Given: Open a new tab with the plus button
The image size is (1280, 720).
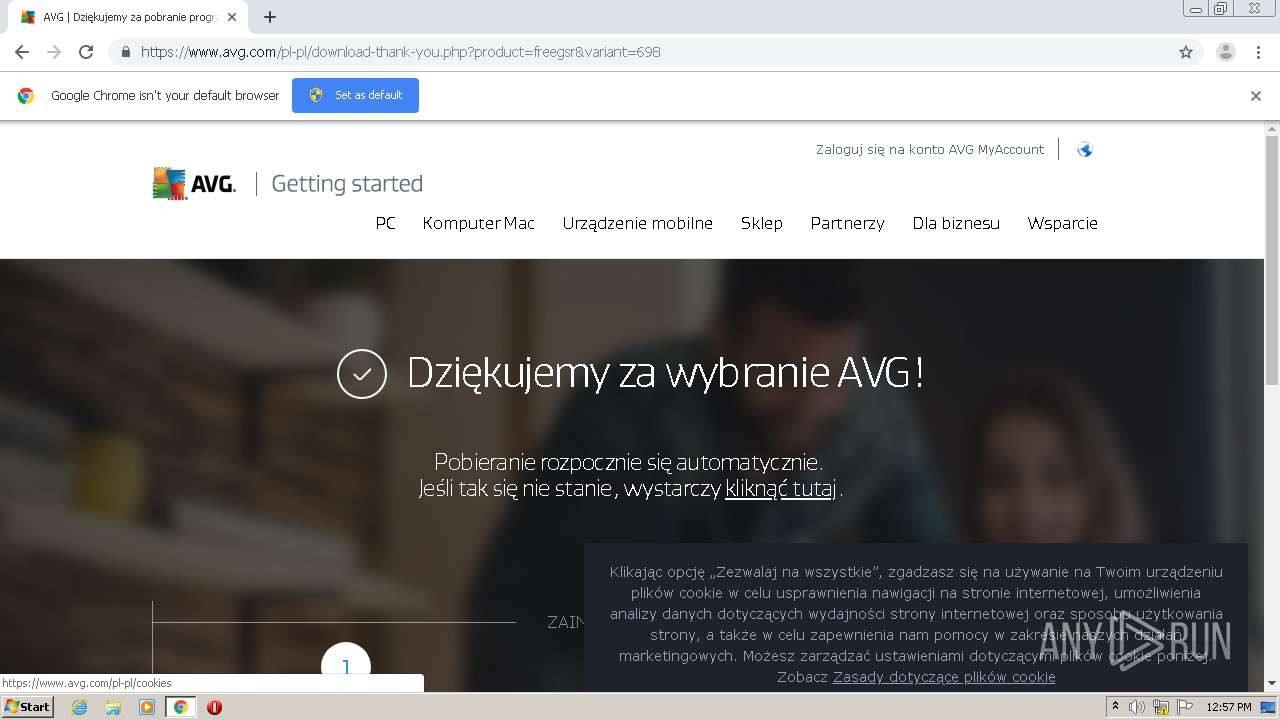Looking at the screenshot, I should [x=270, y=17].
